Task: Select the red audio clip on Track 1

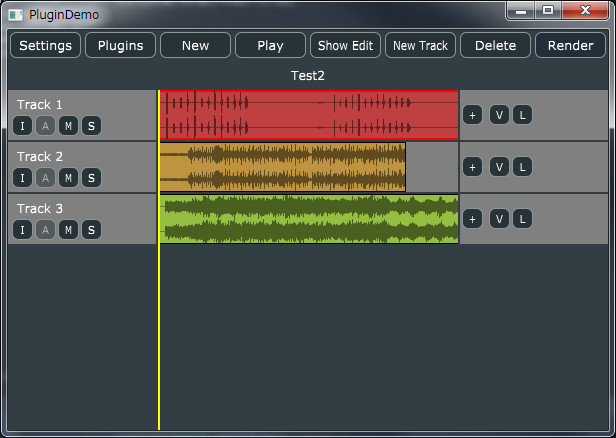Action: coord(309,115)
